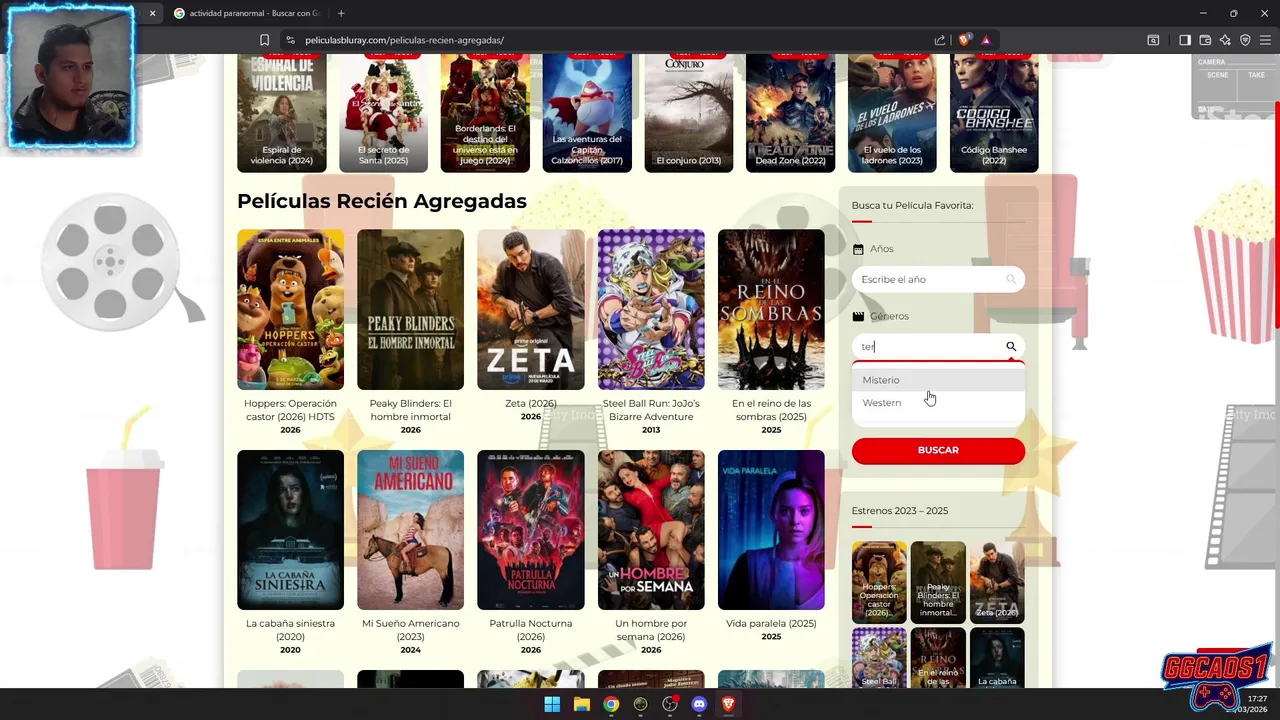Switch to 'actividad paranormal' Google tab
Image resolution: width=1280 pixels, height=720 pixels.
pos(247,13)
